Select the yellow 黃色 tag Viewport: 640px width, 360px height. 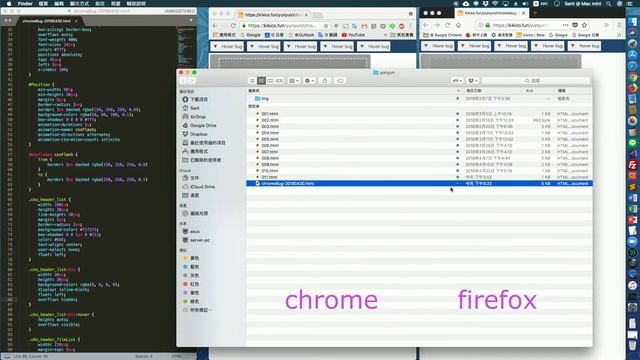[x=191, y=258]
